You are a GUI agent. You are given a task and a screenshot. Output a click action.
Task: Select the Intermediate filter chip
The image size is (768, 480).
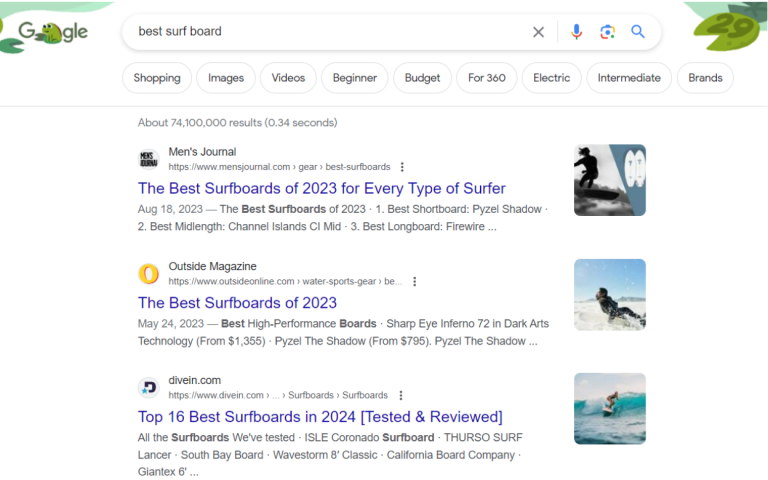pos(629,78)
